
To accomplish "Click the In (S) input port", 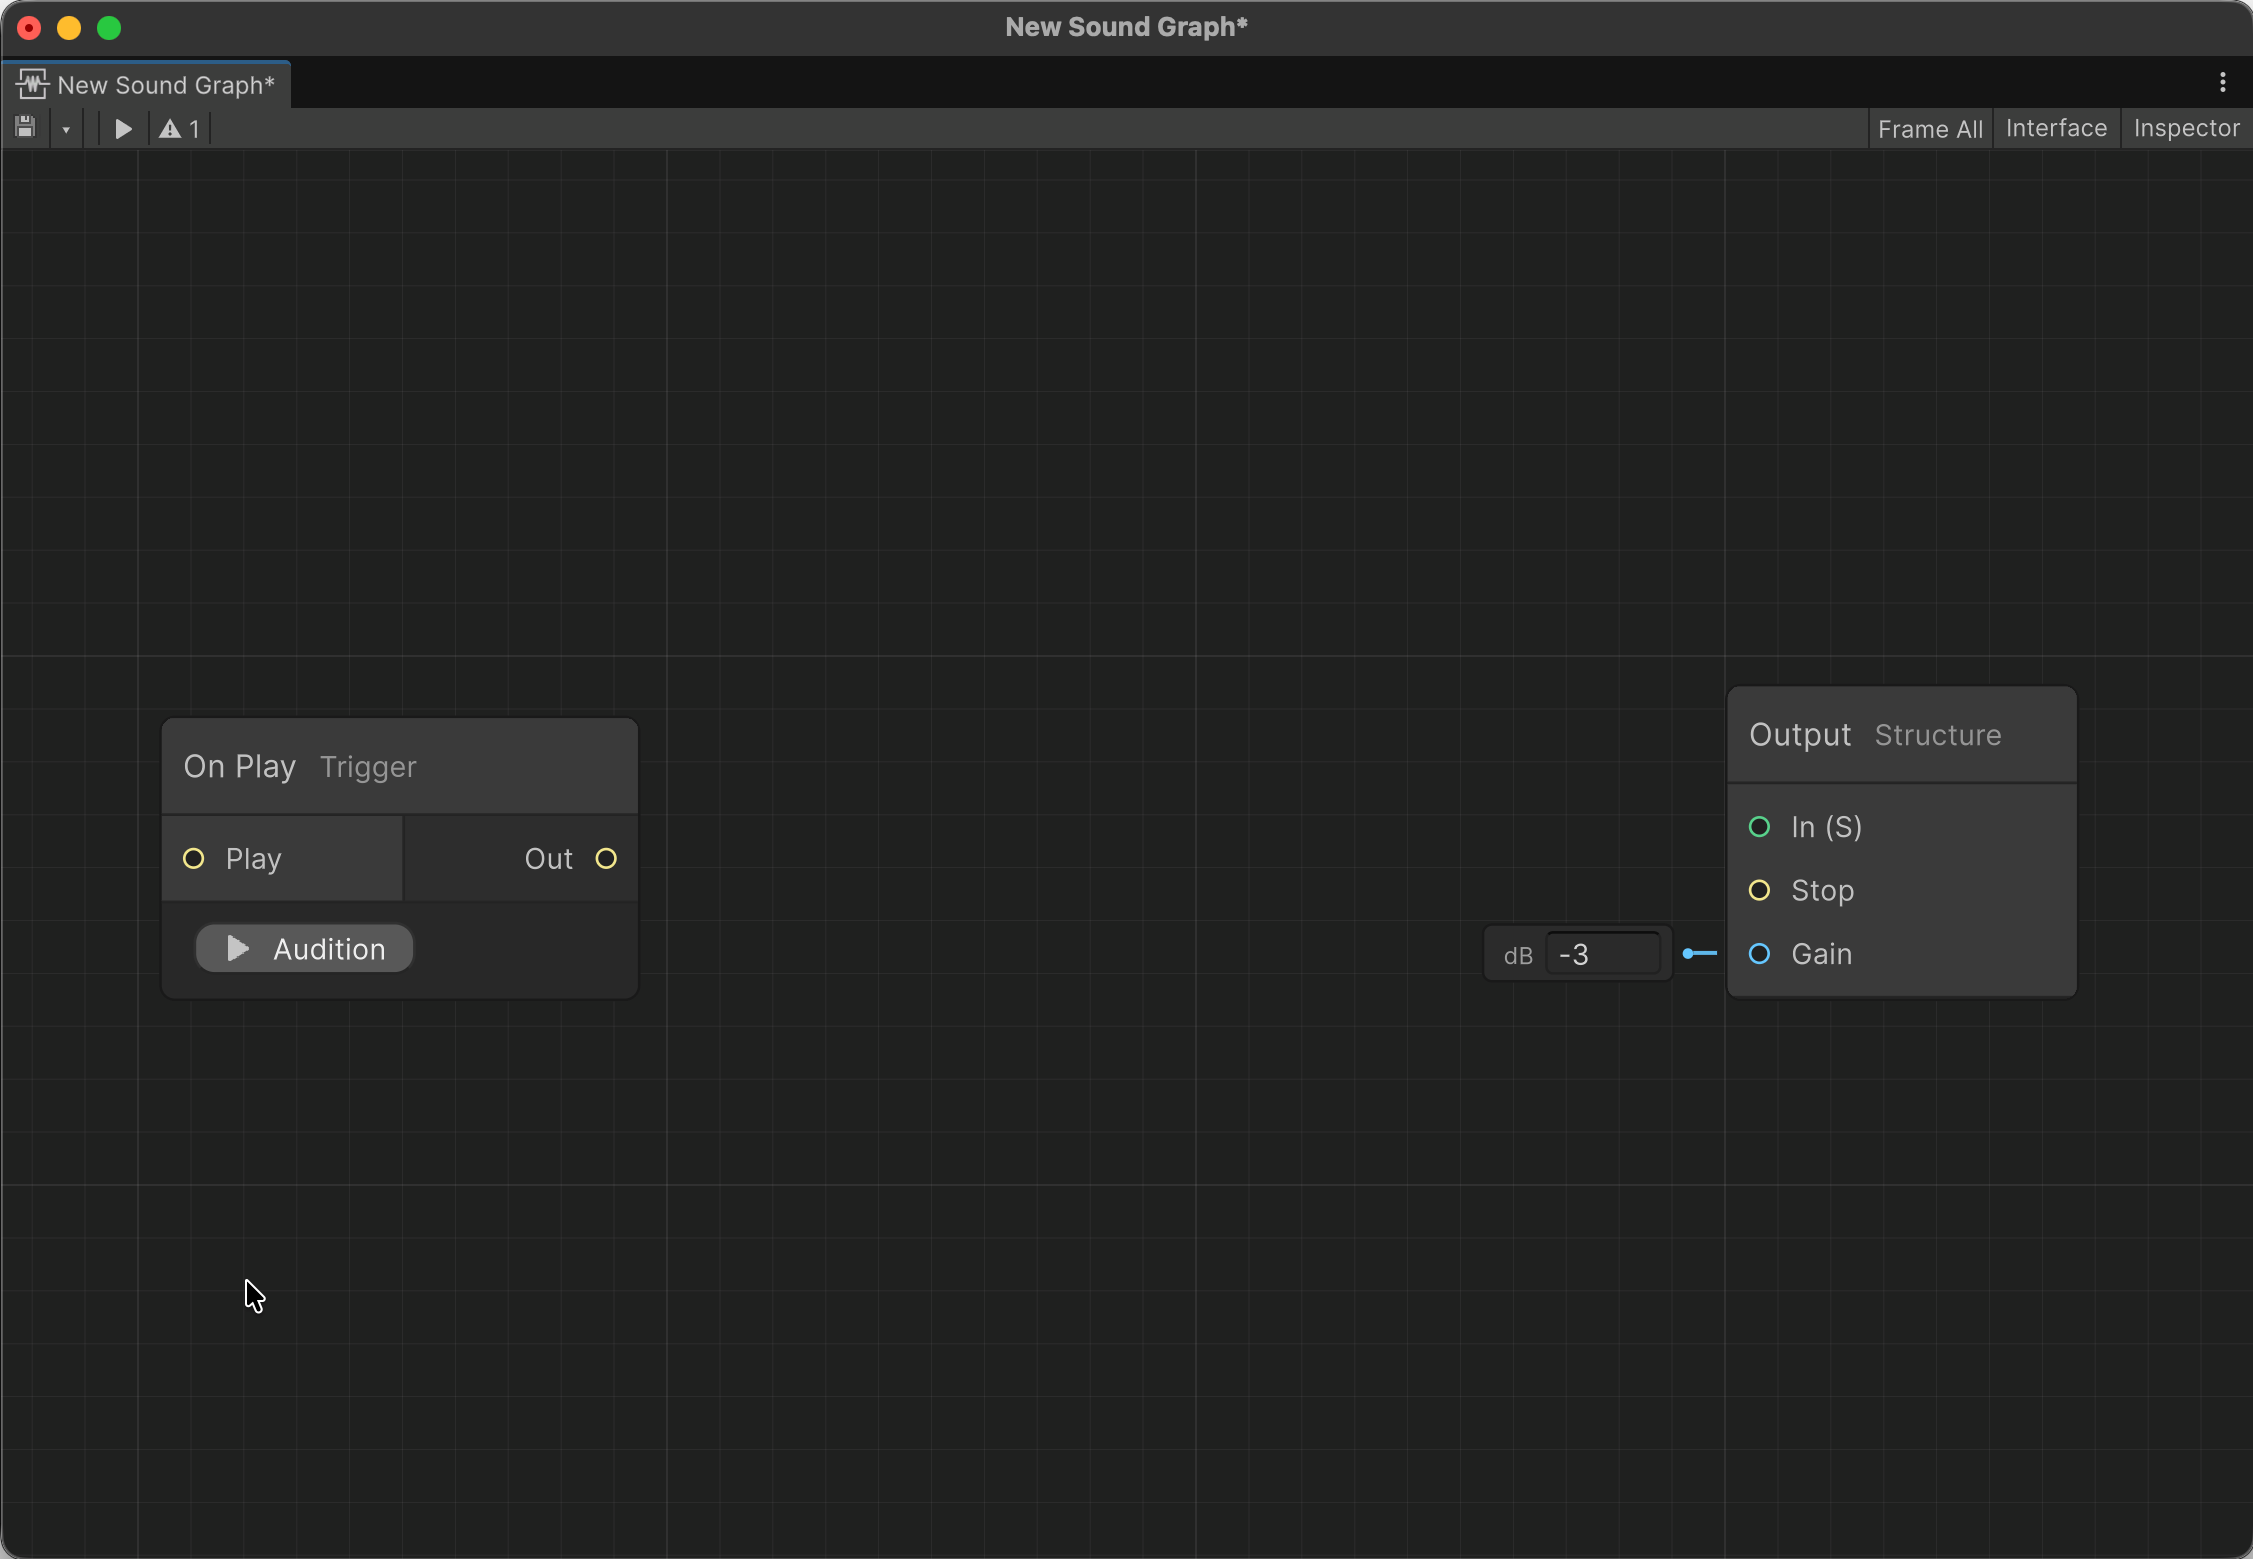I will [x=1759, y=827].
